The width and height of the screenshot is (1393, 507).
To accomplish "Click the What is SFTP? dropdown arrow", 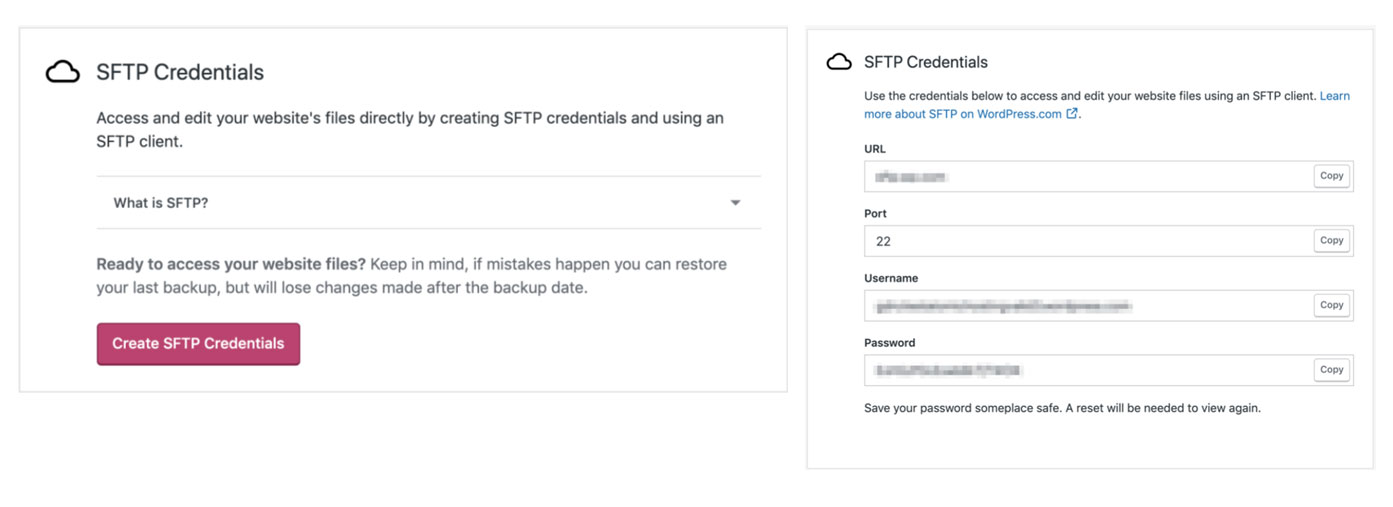I will [x=735, y=203].
